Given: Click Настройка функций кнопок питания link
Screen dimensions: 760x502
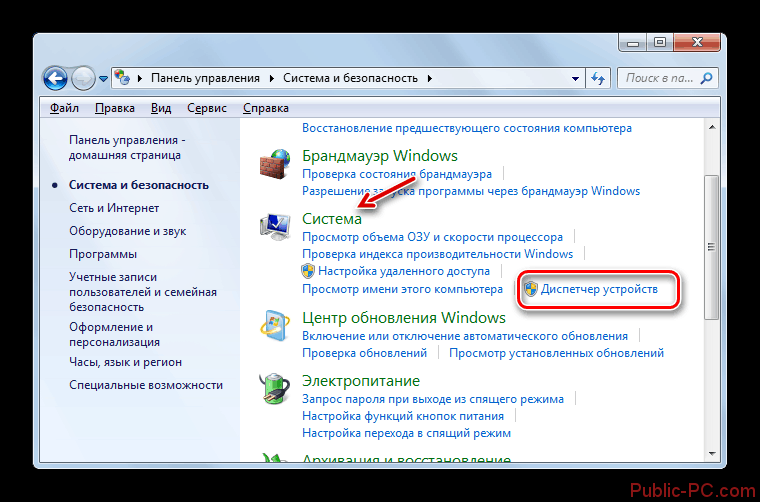Looking at the screenshot, I should point(403,416).
